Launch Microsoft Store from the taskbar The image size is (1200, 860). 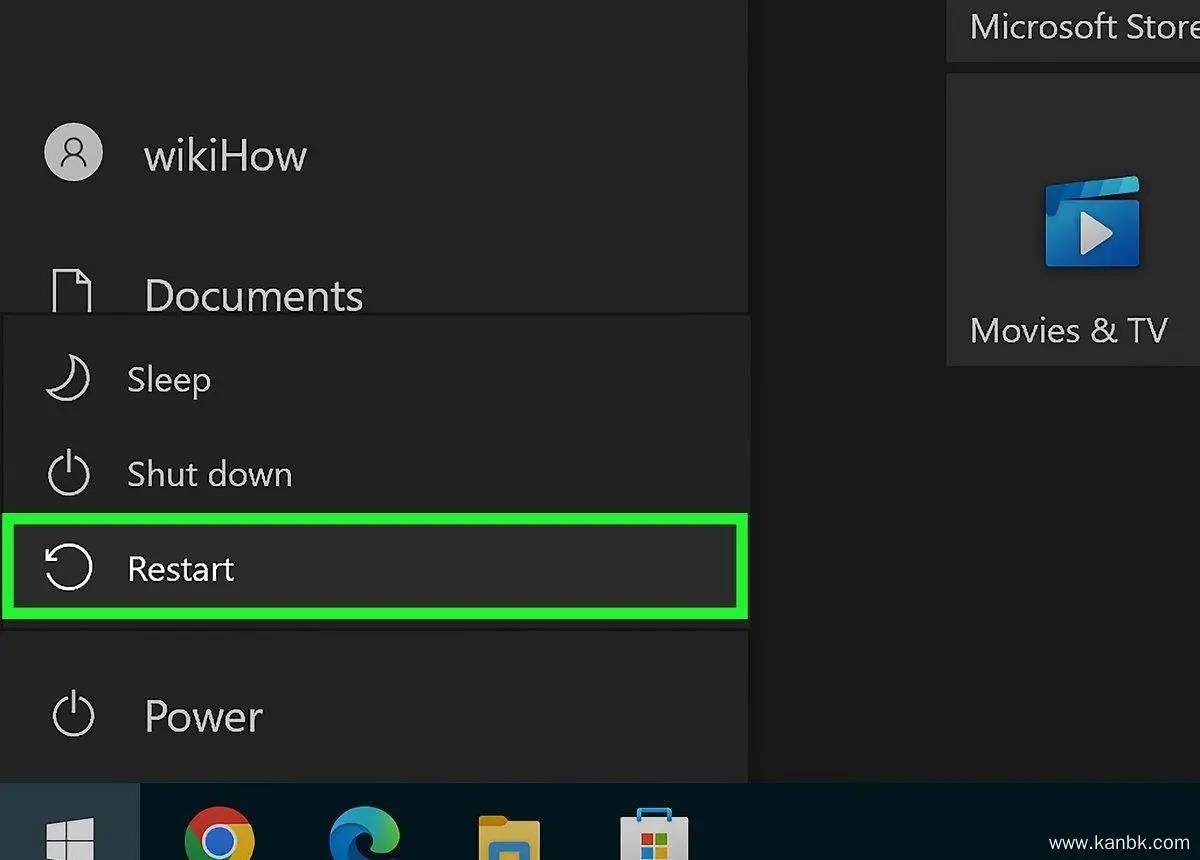pyautogui.click(x=654, y=836)
